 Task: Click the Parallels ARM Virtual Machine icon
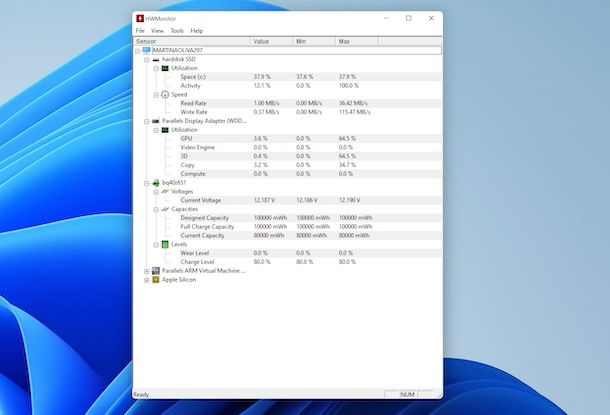156,271
